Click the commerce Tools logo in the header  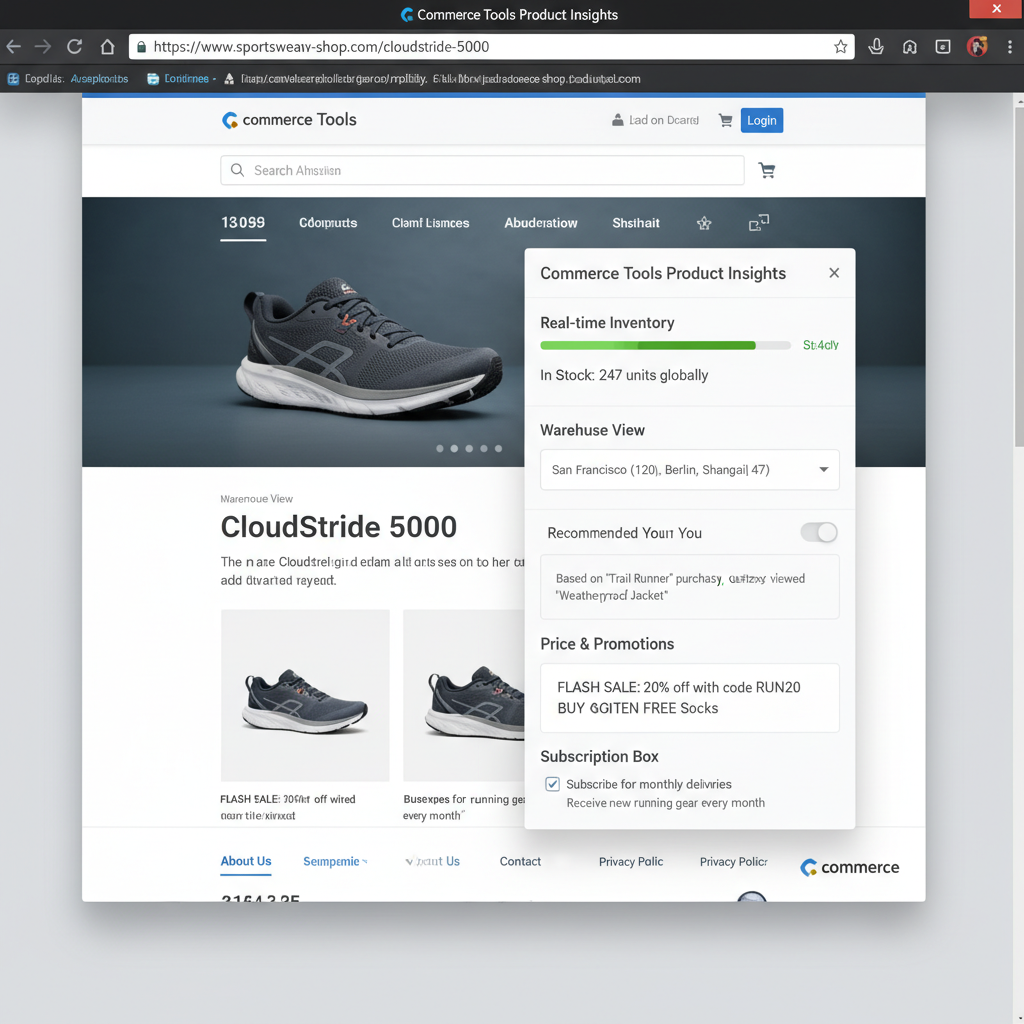(x=289, y=120)
